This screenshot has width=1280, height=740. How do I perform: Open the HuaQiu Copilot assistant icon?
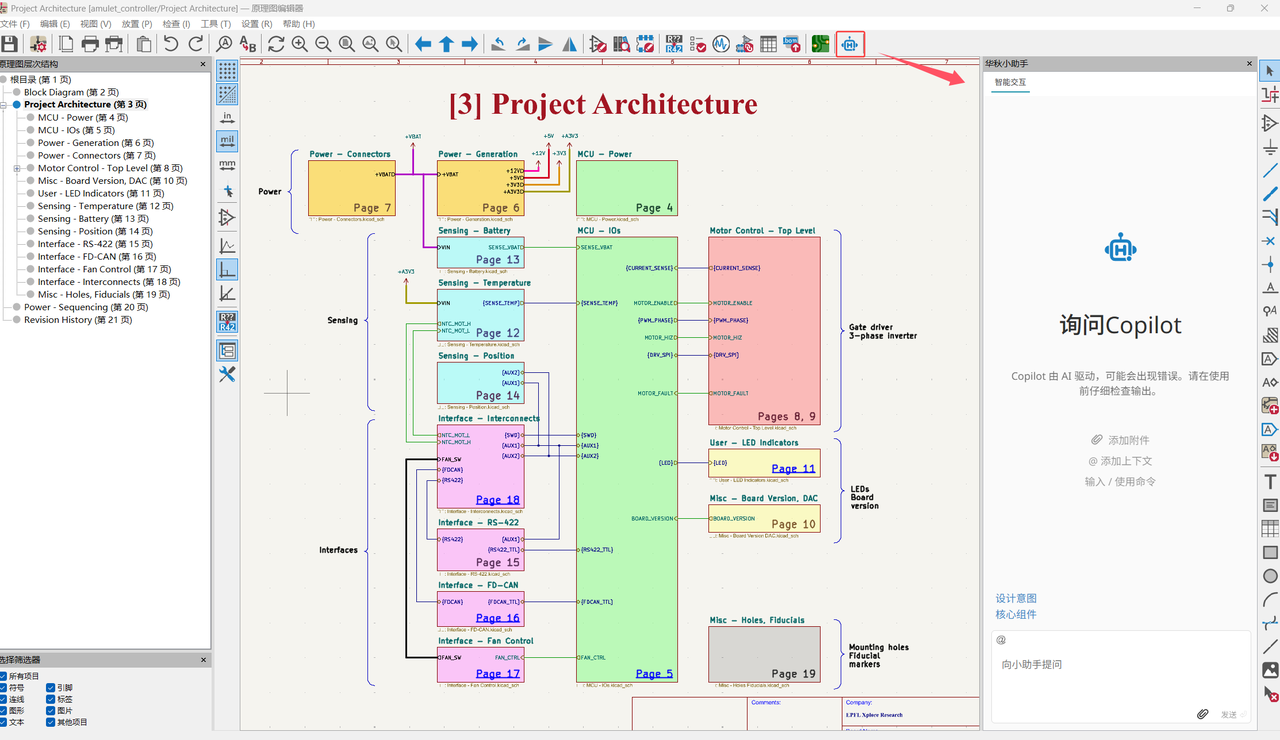tap(850, 44)
